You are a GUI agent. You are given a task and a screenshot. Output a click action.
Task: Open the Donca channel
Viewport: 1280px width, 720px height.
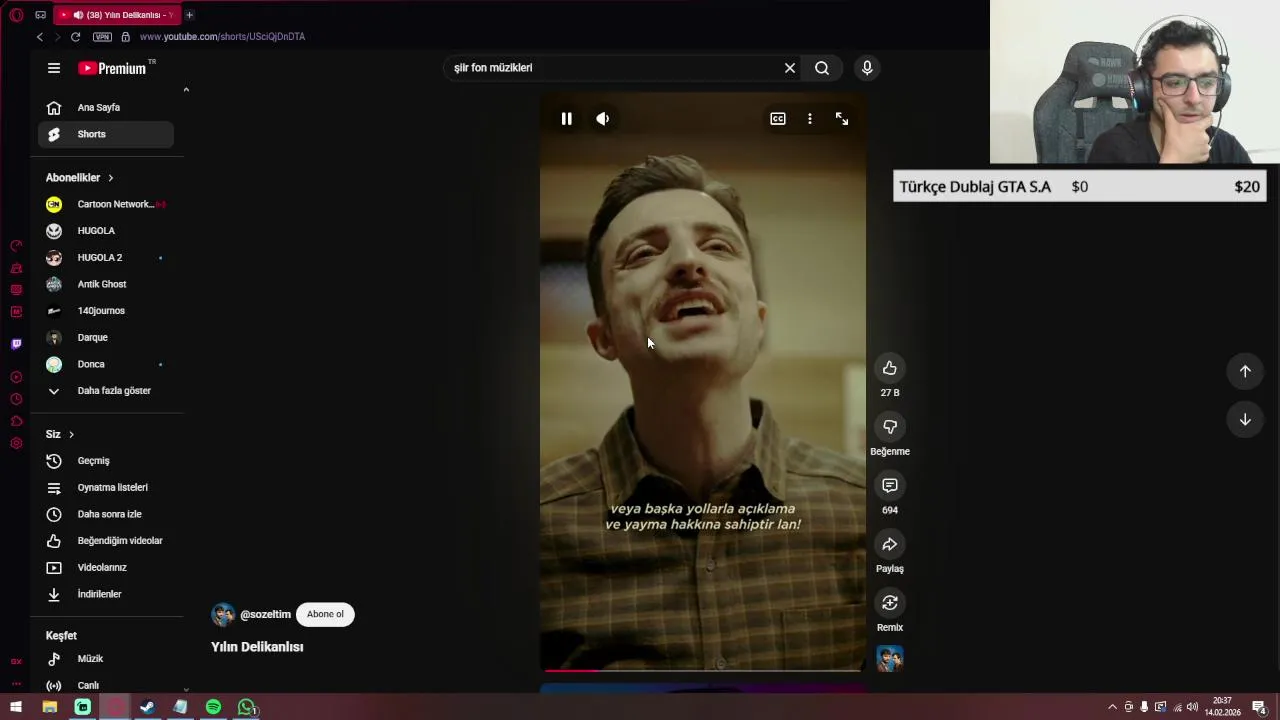105,364
